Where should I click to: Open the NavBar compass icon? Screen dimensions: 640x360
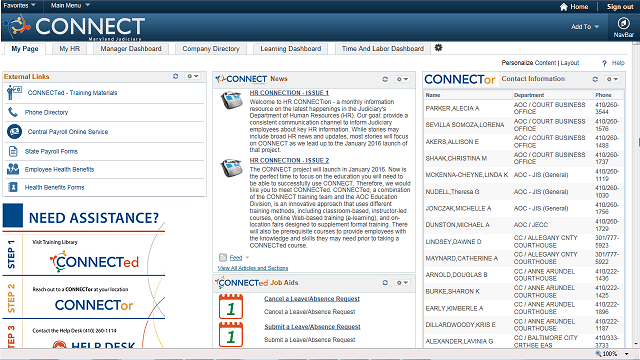click(623, 23)
